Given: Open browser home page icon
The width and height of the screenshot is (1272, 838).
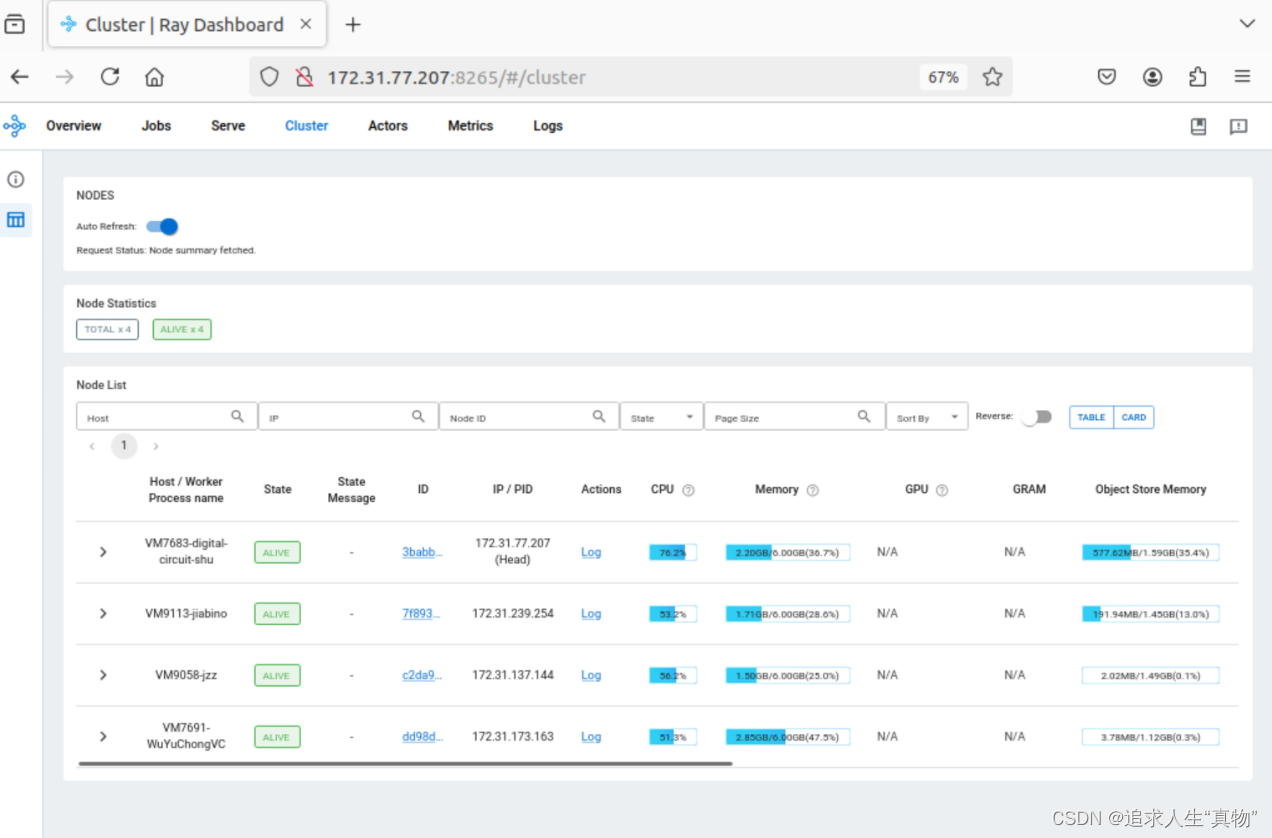Looking at the screenshot, I should click(x=154, y=77).
